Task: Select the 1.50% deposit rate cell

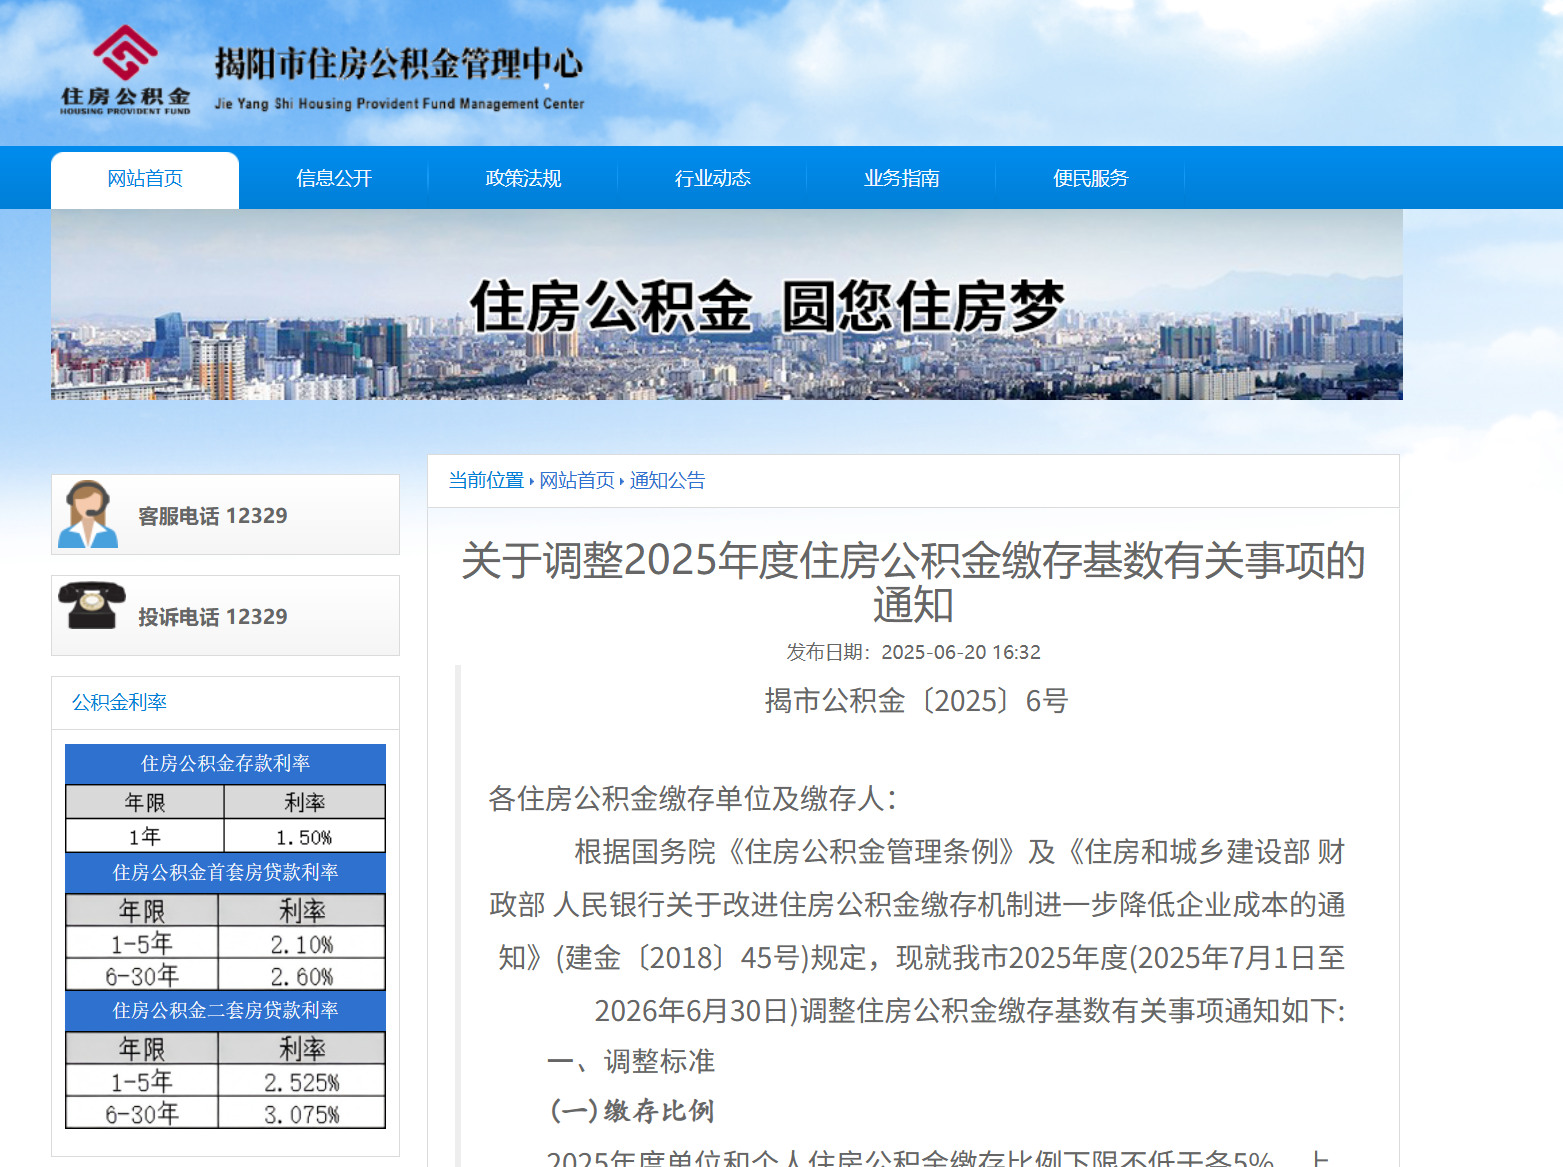Action: (x=304, y=836)
